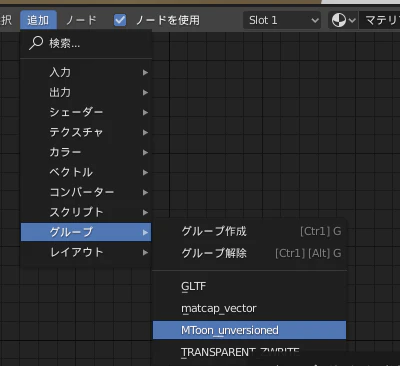Expand the コンバーター submenu

[x=86, y=192]
